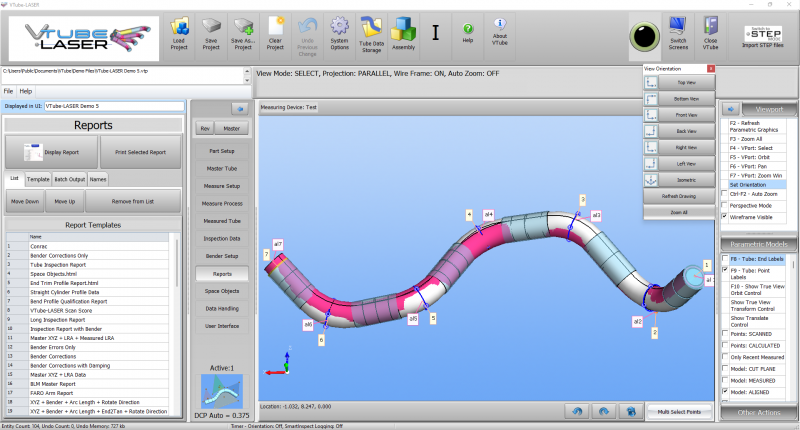Screen dimensions: 800x430
Task: Click Remove from List button
Action: coord(133,201)
